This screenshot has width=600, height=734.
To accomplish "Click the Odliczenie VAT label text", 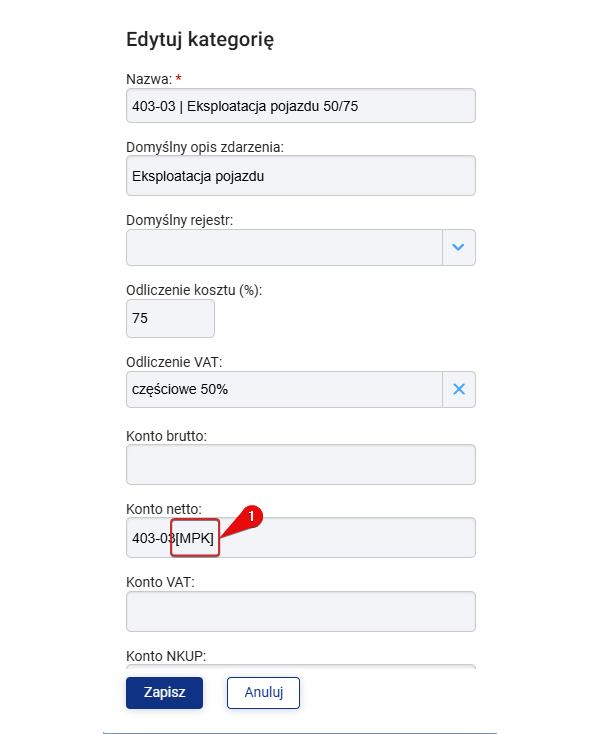I will (174, 362).
